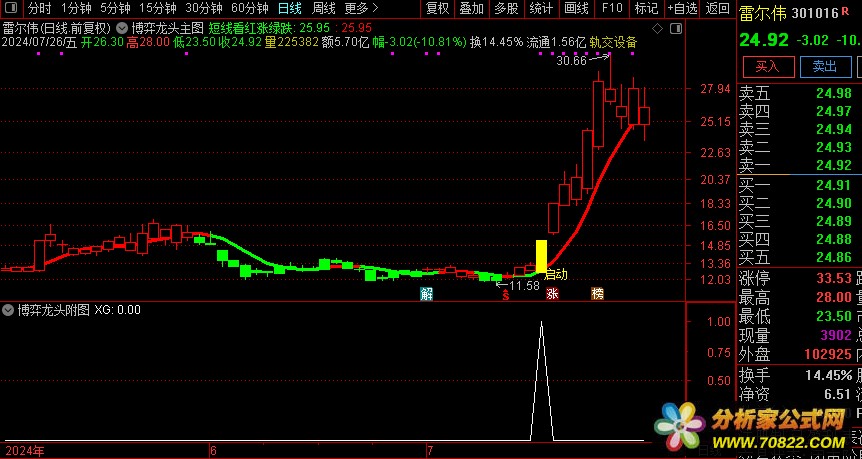Open the 复权 adjustment option

click(438, 8)
